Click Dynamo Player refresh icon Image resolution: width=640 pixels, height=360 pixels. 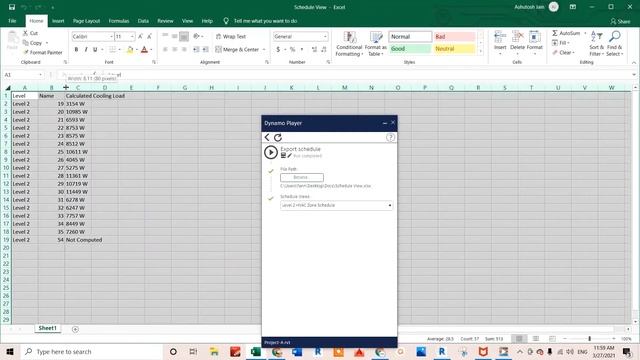pos(278,138)
